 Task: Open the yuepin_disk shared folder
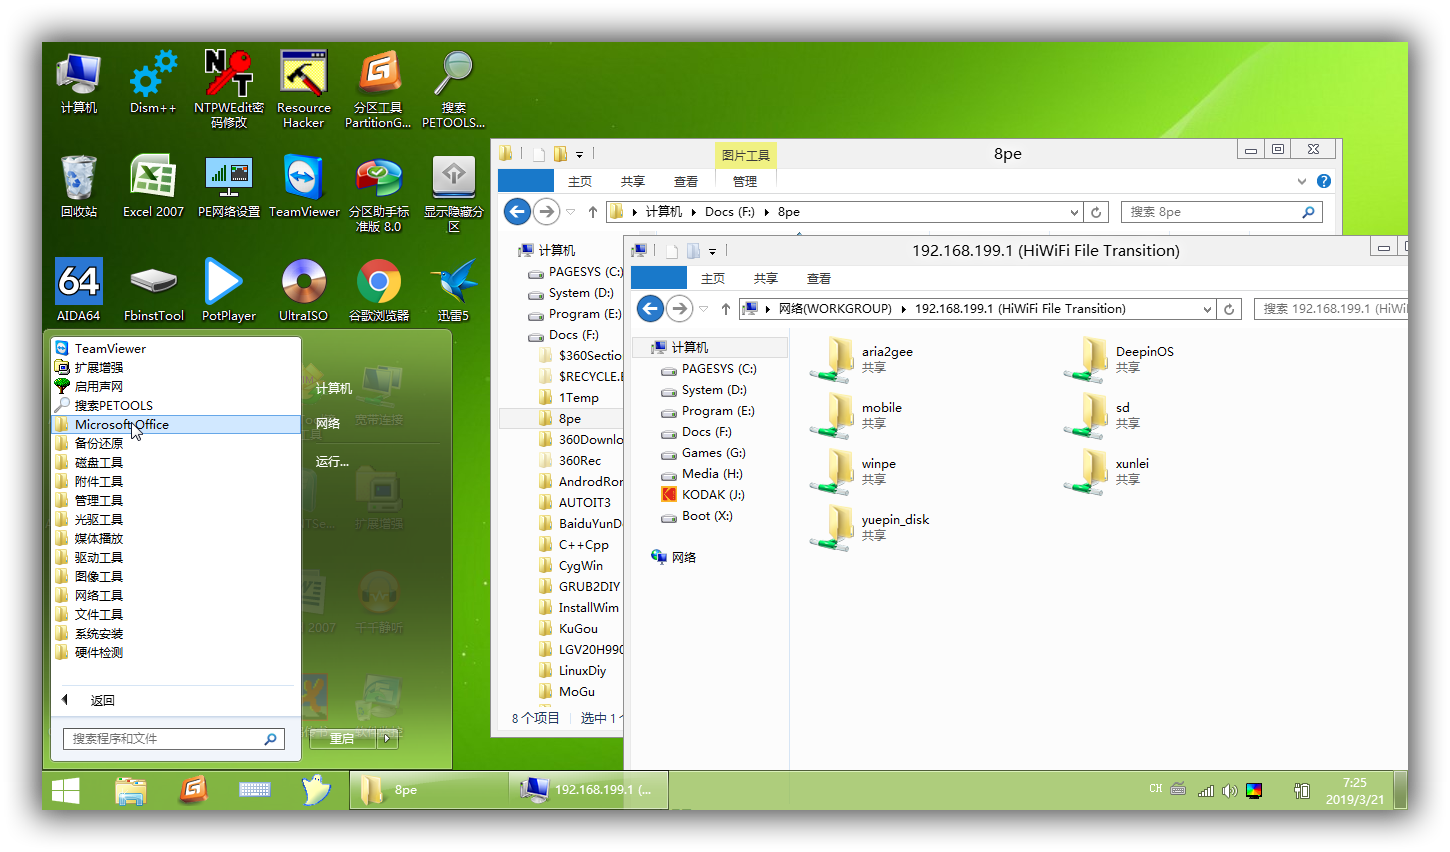pos(870,527)
